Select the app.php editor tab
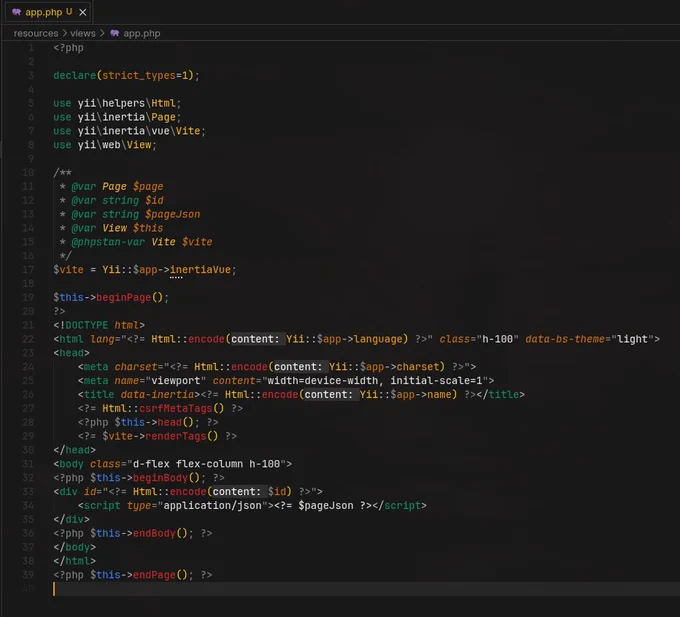The width and height of the screenshot is (680, 617). [x=48, y=12]
